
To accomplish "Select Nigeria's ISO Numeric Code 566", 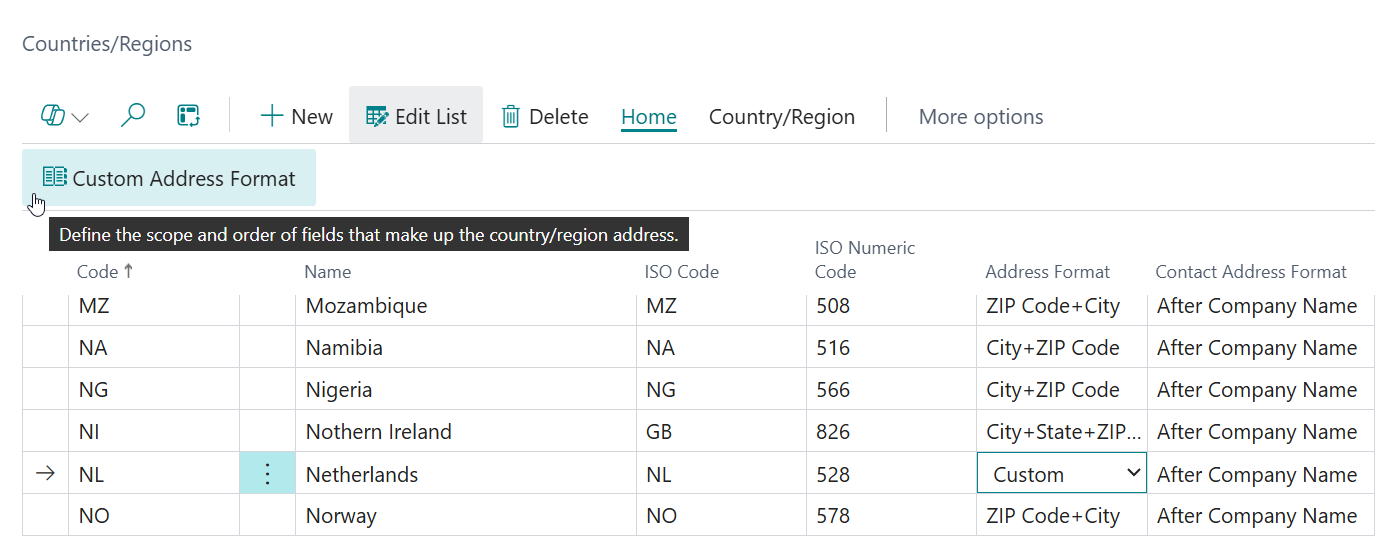I will tap(833, 390).
